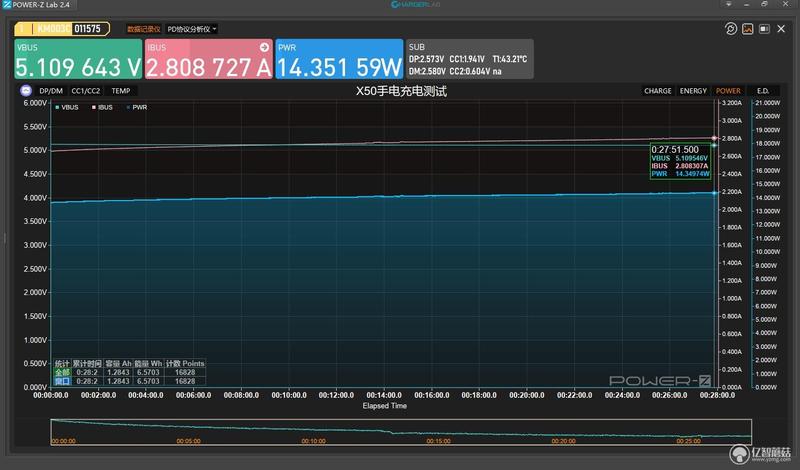Image resolution: width=800 pixels, height=470 pixels.
Task: Click the IBUS cursor marker at chart end
Action: click(x=714, y=138)
